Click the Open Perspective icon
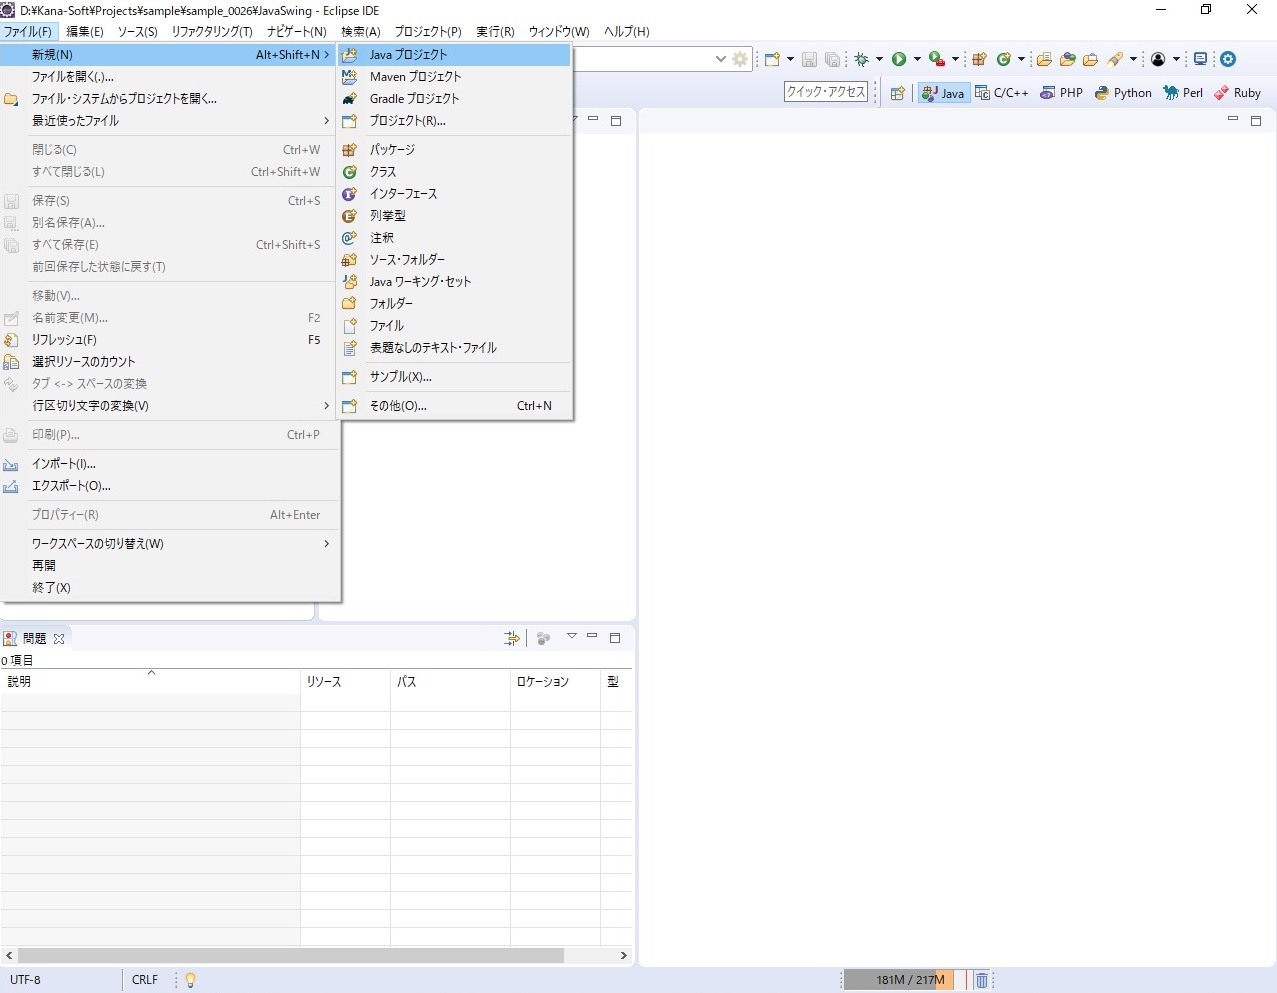 pyautogui.click(x=897, y=93)
